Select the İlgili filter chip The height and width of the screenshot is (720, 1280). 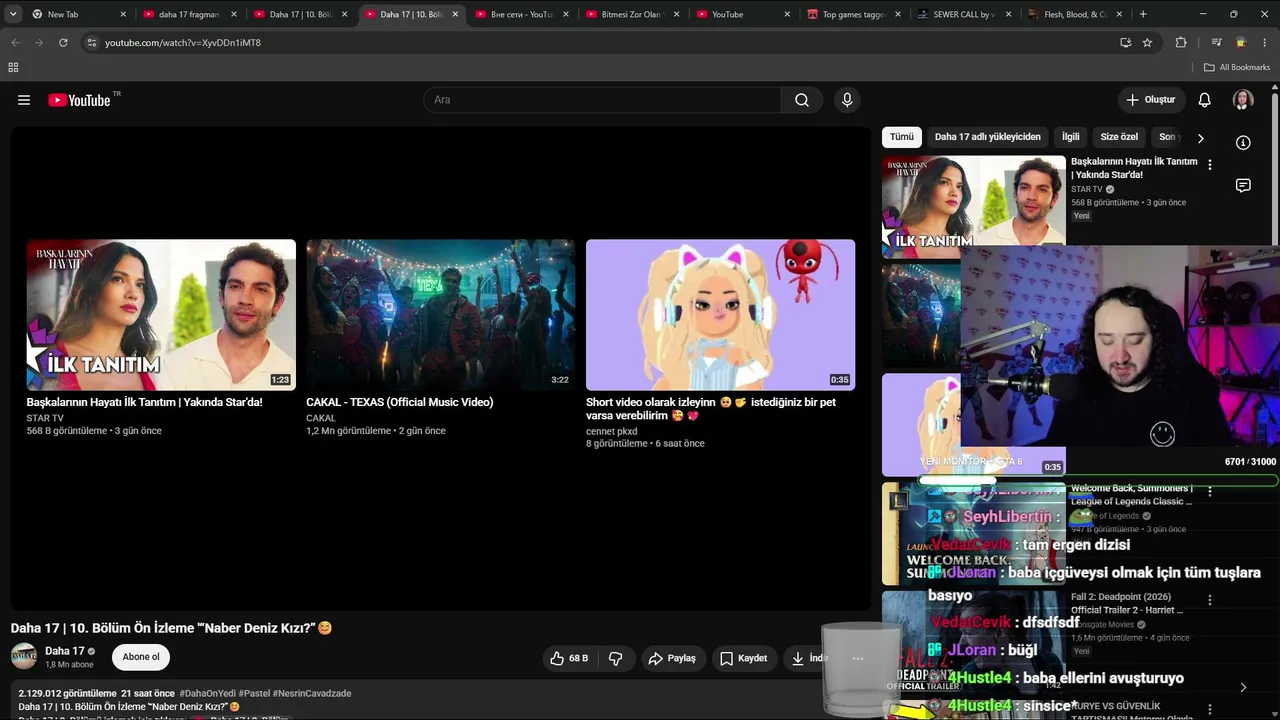pyautogui.click(x=1071, y=137)
